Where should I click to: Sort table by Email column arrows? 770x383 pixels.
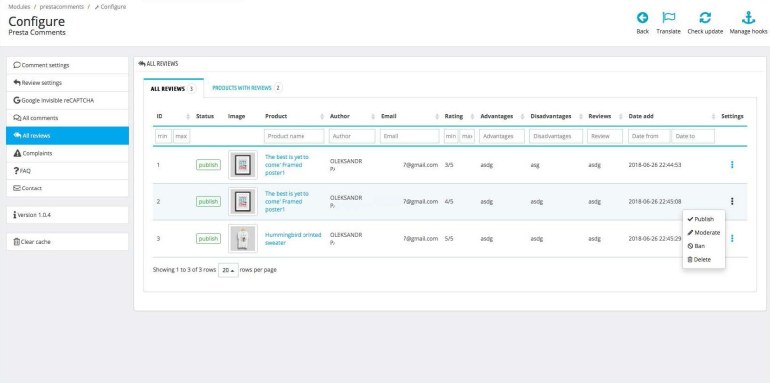coord(437,116)
